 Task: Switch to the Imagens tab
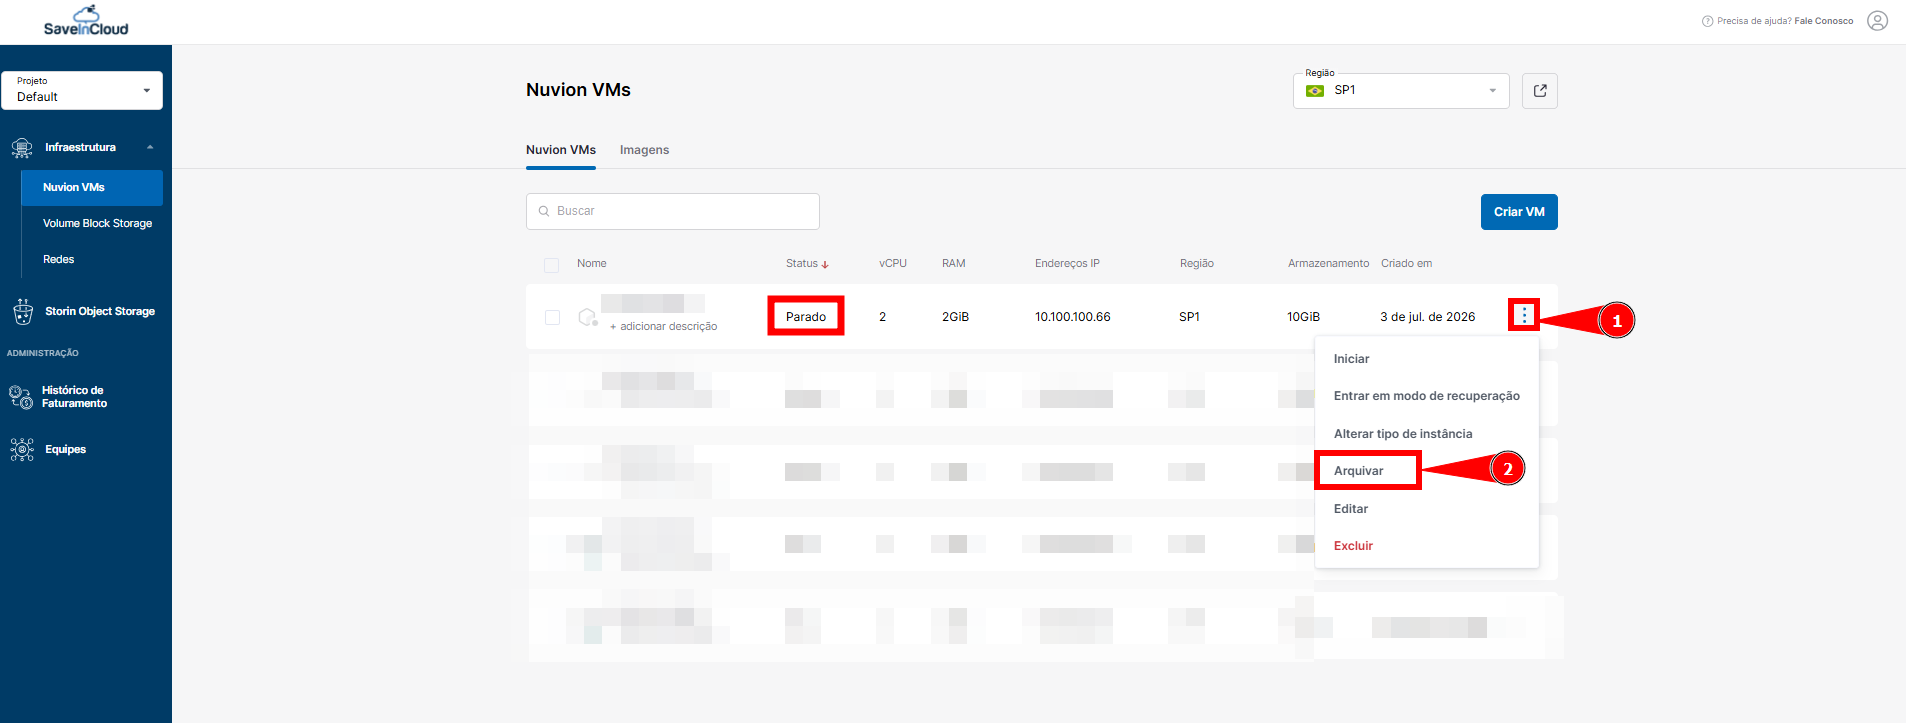(644, 150)
